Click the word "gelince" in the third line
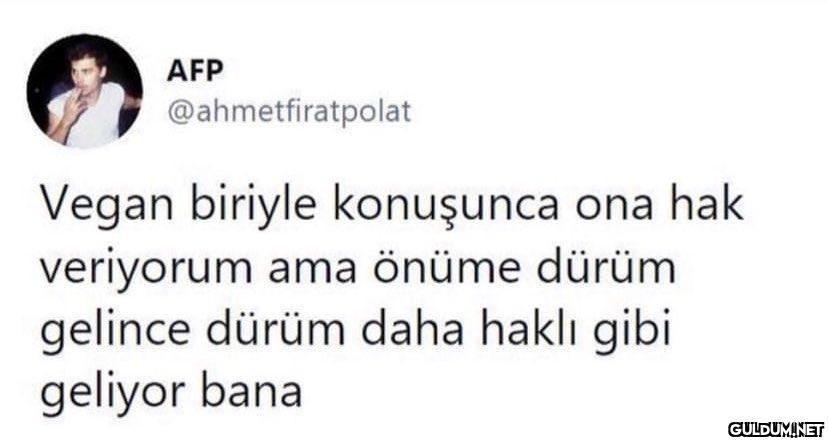 115,331
